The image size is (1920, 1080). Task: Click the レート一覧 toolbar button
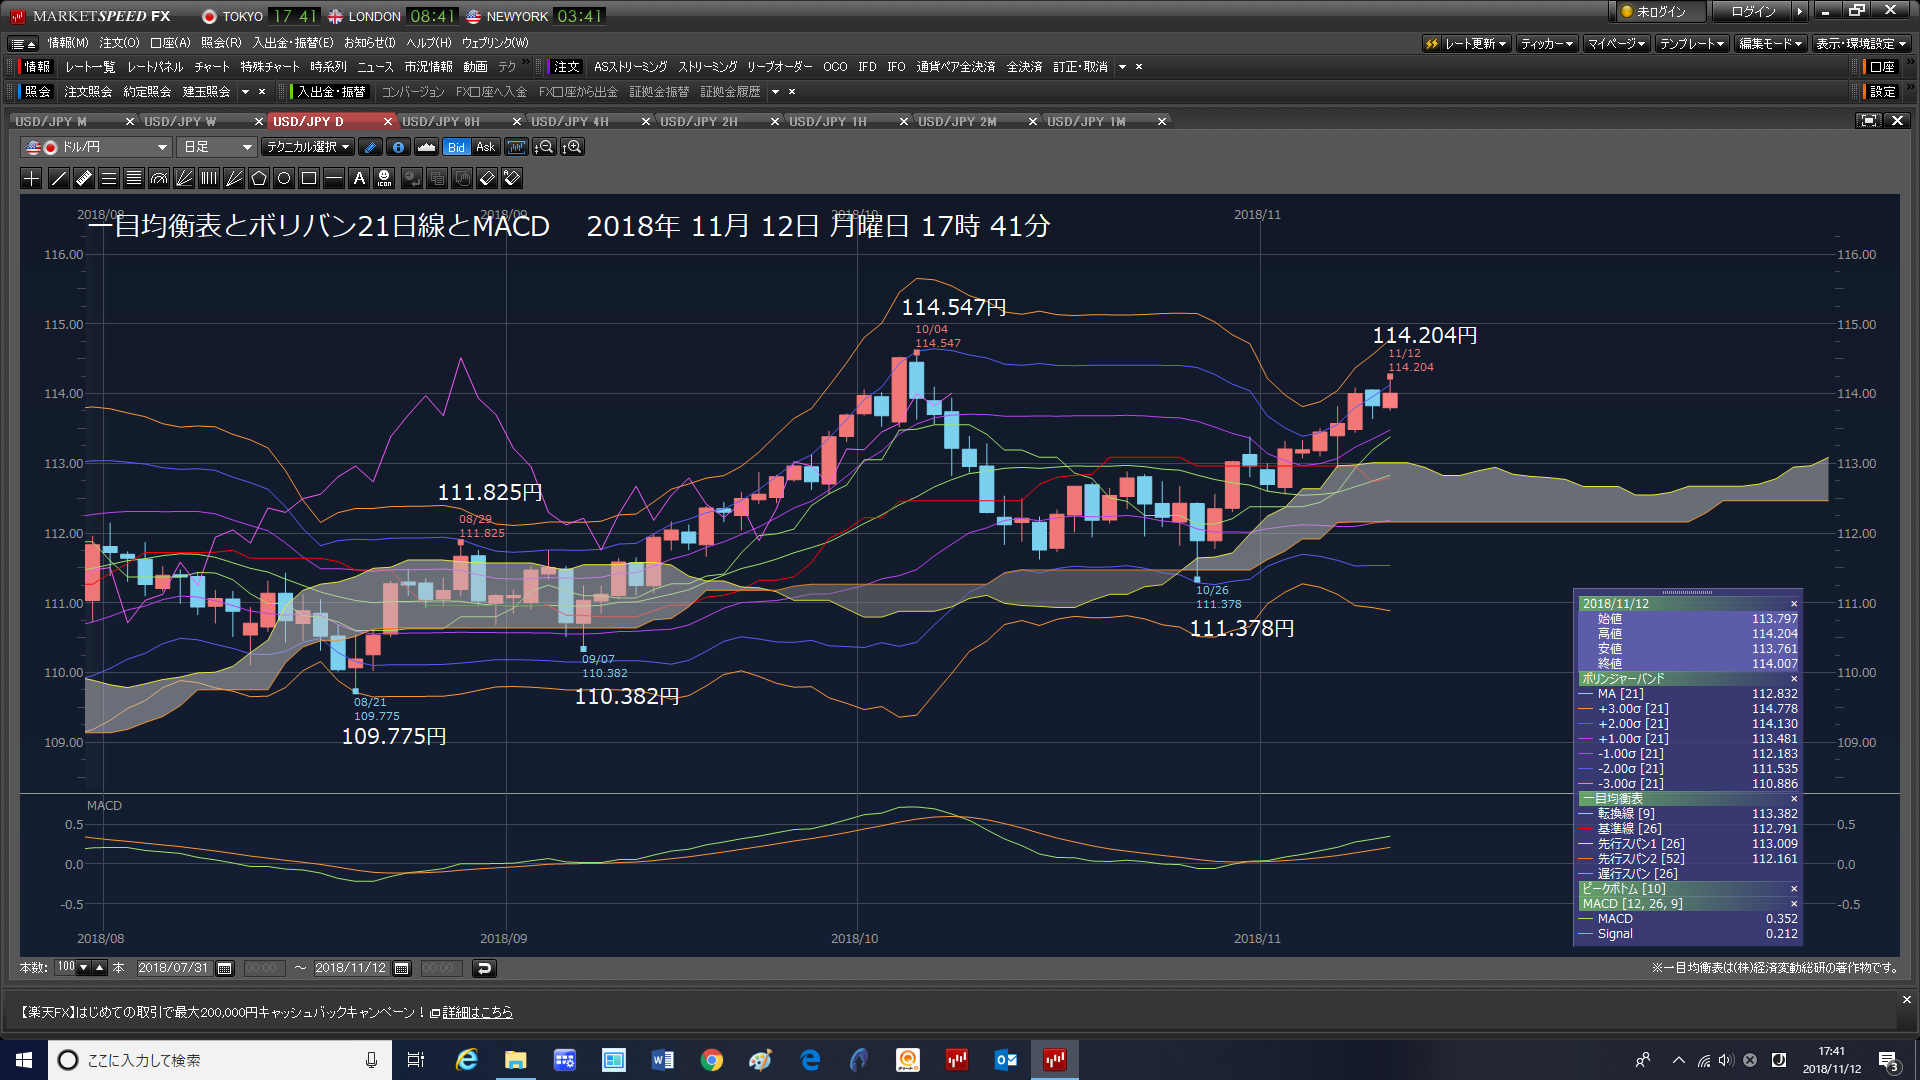coord(90,67)
